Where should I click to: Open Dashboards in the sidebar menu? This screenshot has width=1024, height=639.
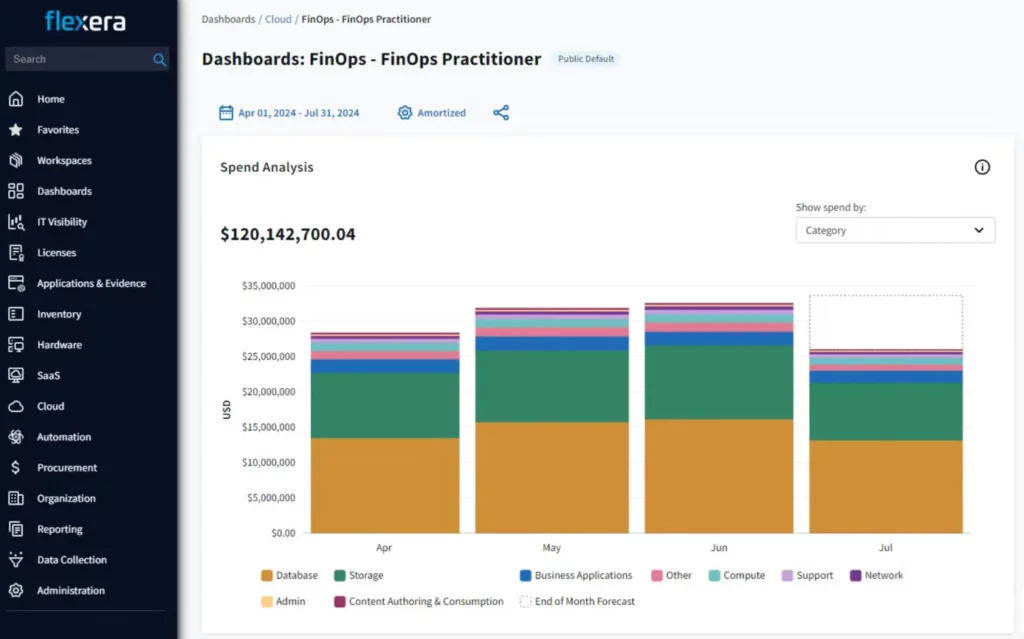pos(64,191)
